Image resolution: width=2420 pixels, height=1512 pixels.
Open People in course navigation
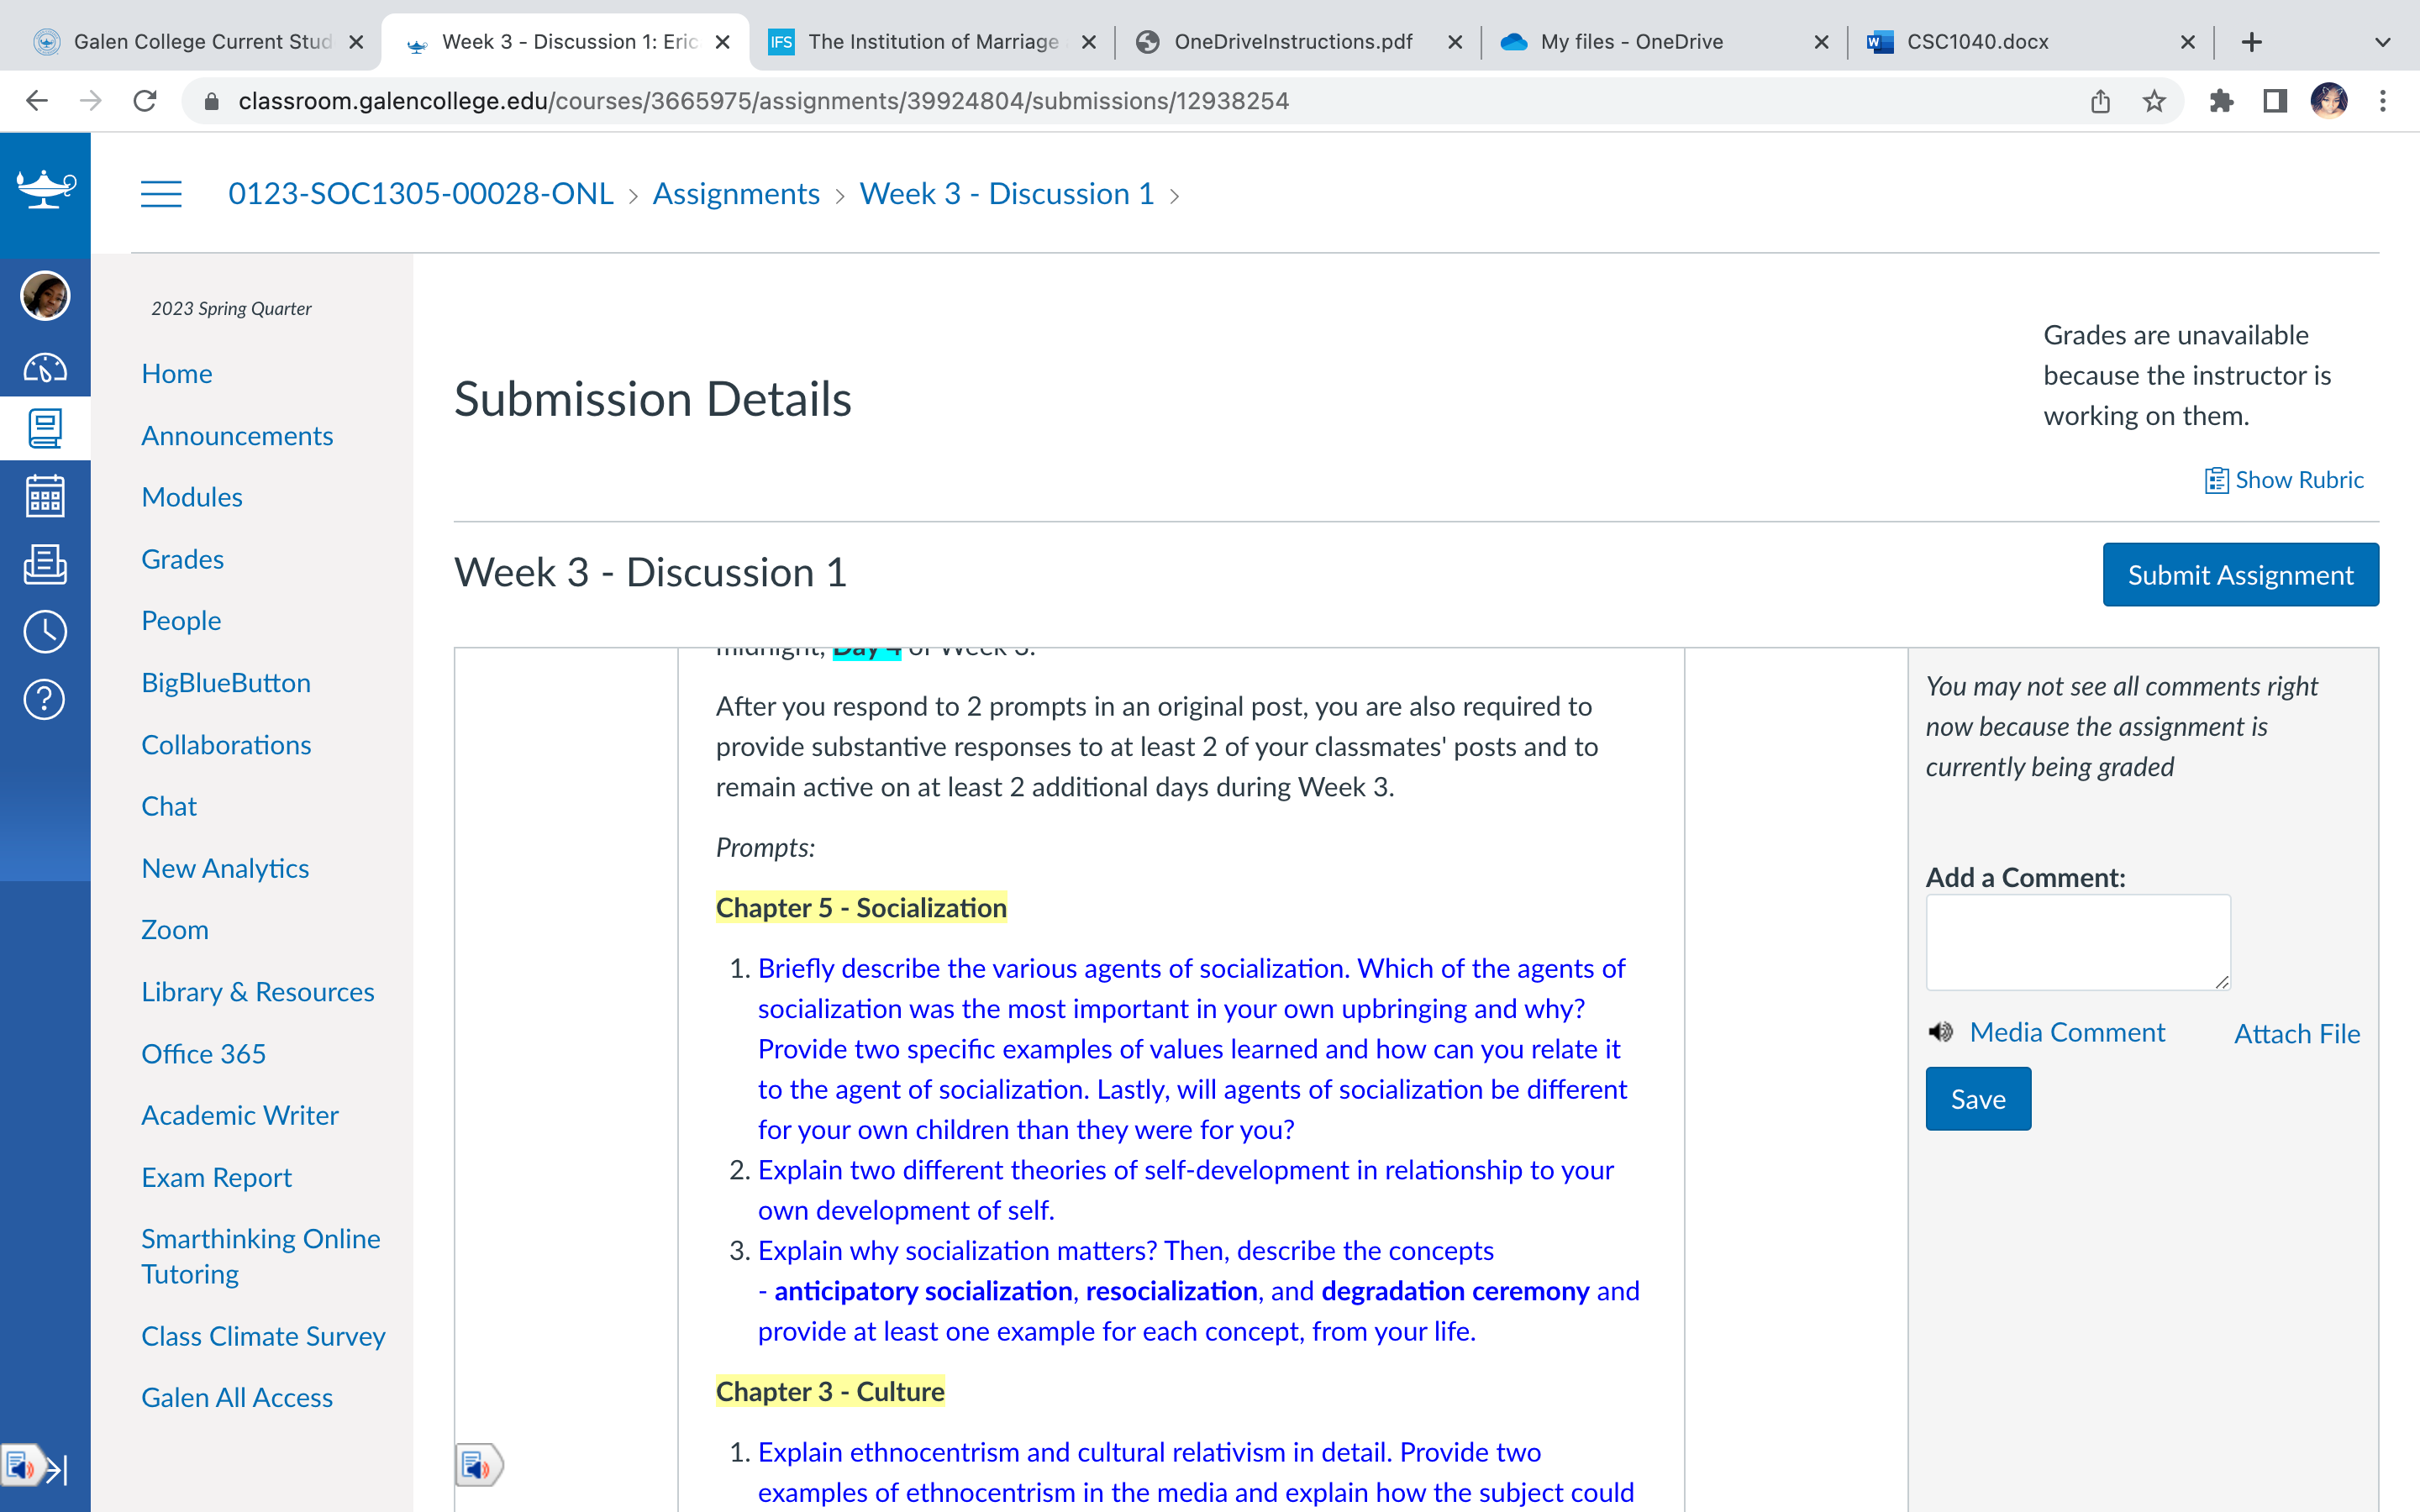point(181,621)
